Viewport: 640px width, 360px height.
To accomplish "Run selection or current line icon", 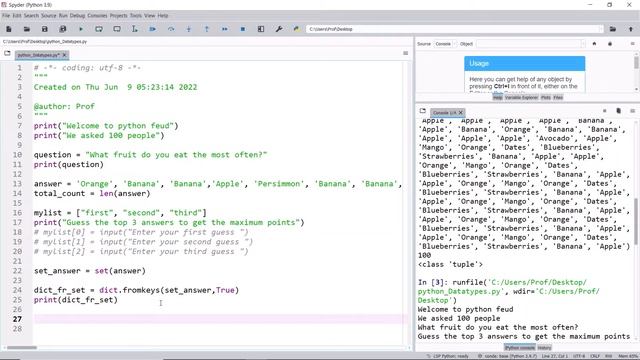I will point(135,29).
